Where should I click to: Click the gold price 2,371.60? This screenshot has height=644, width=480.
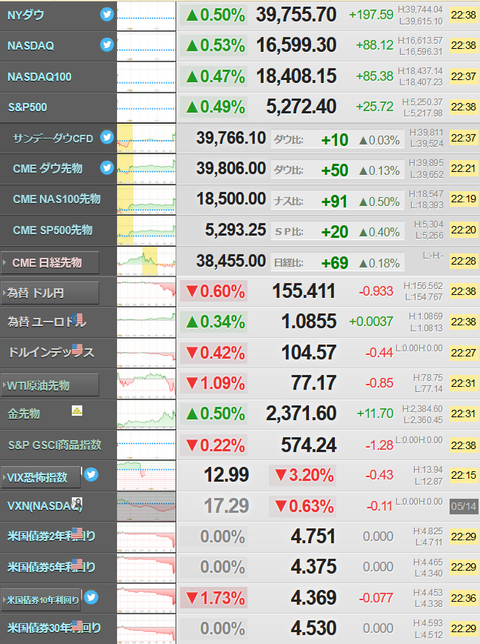pos(301,414)
